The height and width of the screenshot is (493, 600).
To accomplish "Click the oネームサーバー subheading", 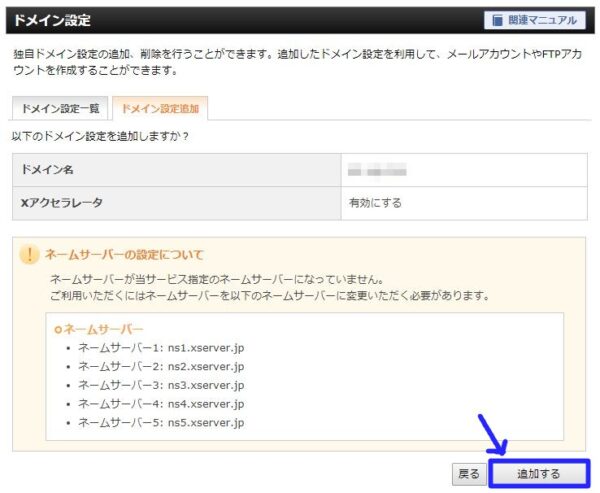I will click(99, 329).
